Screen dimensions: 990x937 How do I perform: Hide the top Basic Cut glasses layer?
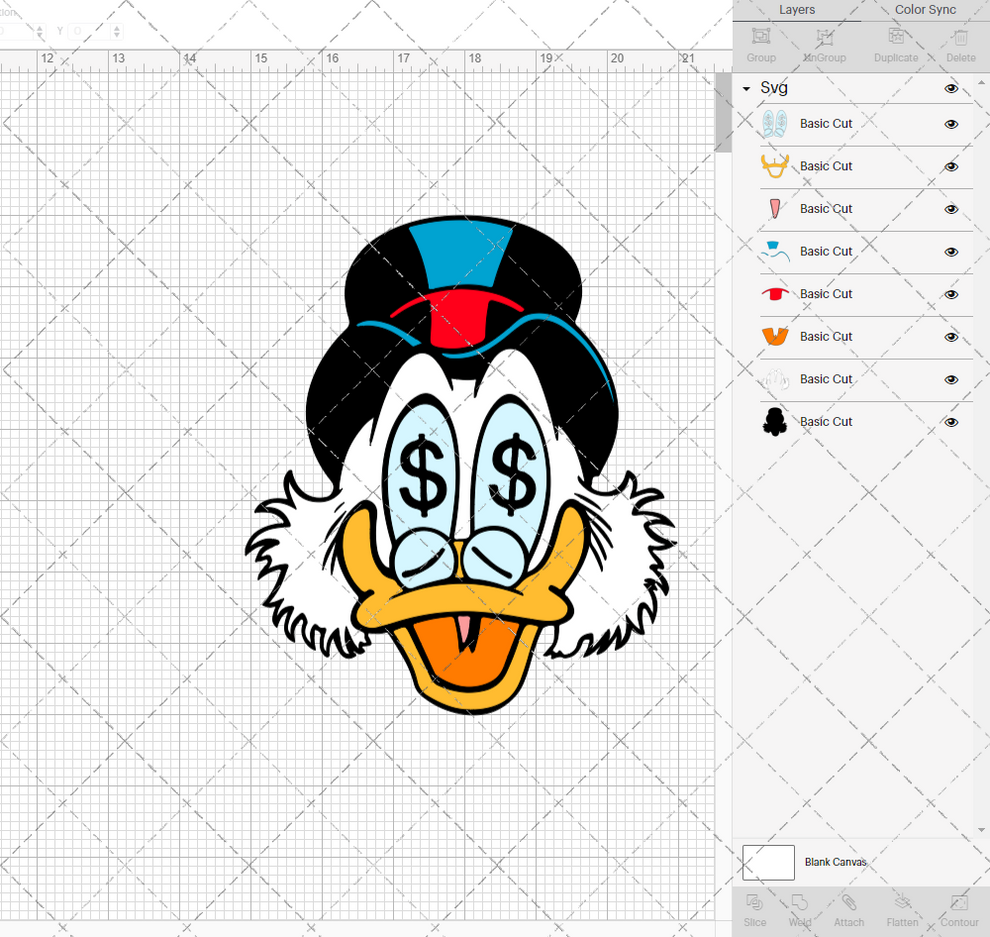coord(951,124)
